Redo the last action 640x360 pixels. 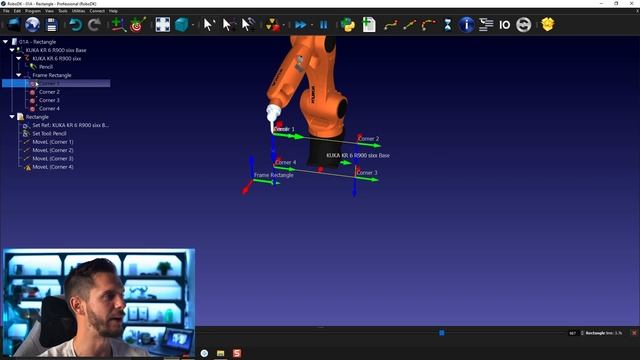(x=95, y=25)
